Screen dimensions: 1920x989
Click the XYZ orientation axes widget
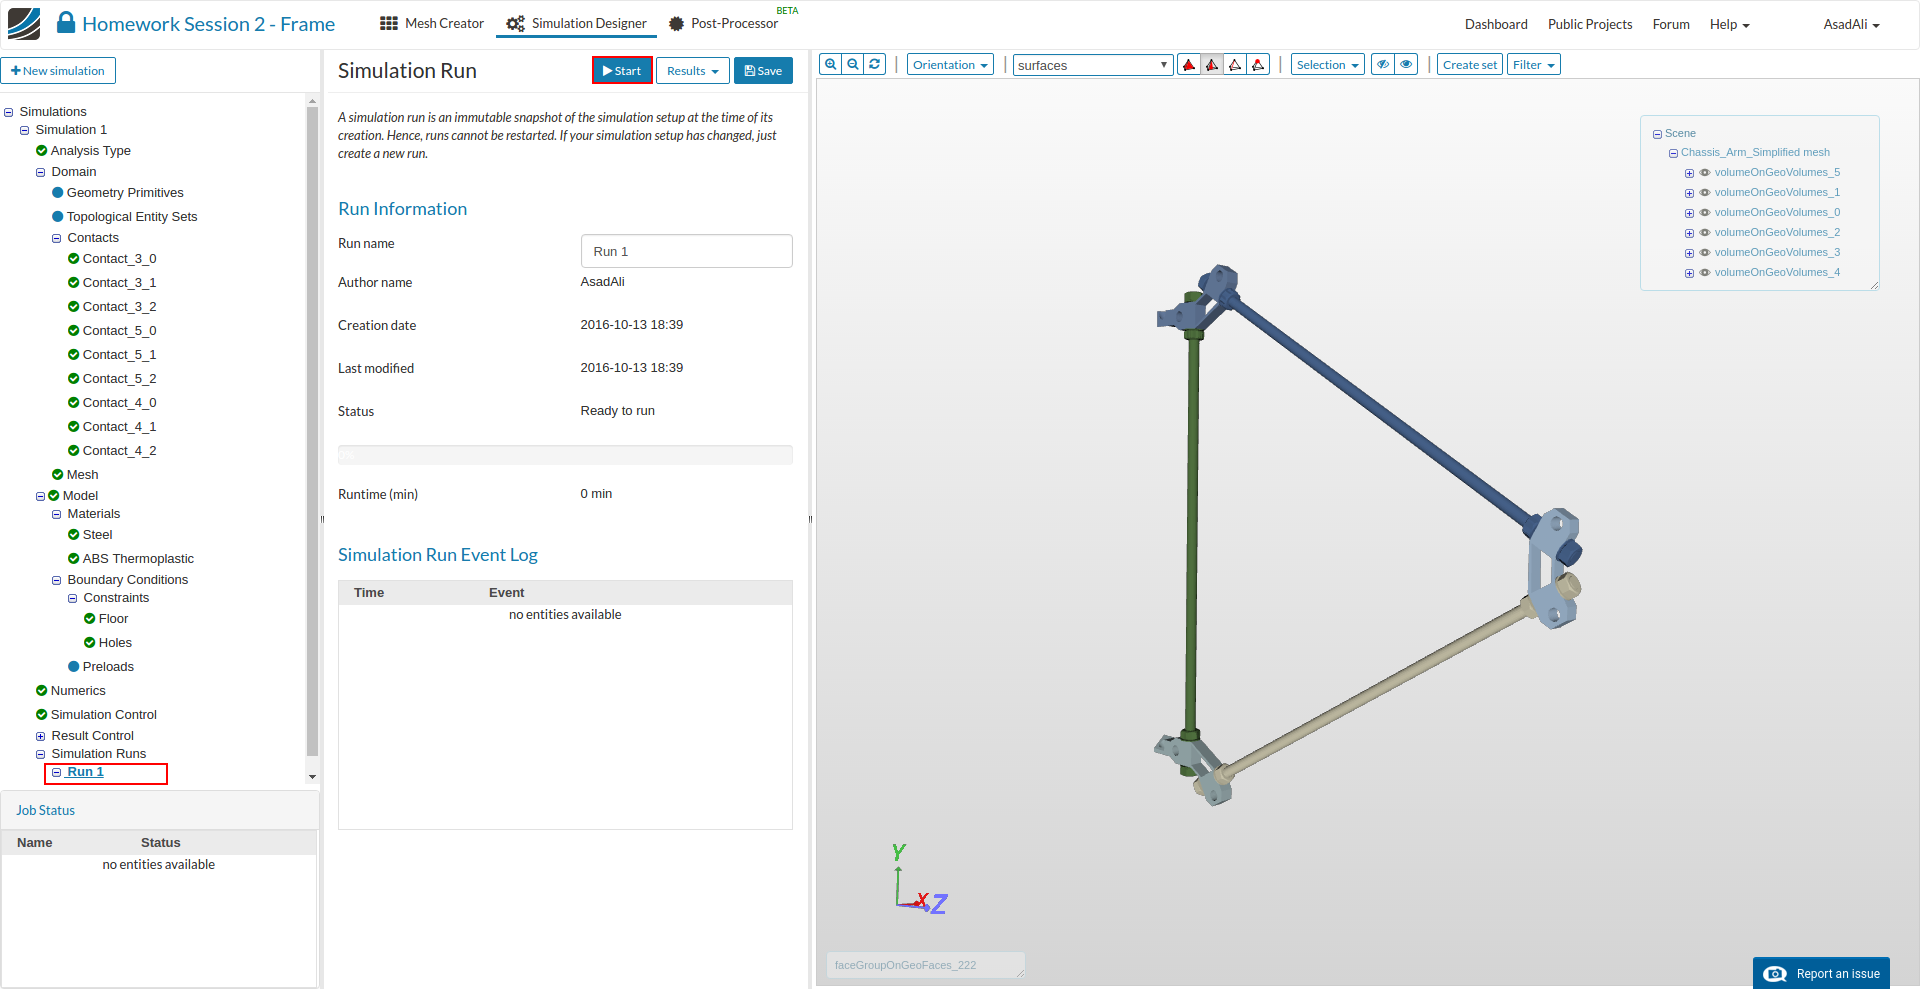tap(920, 879)
